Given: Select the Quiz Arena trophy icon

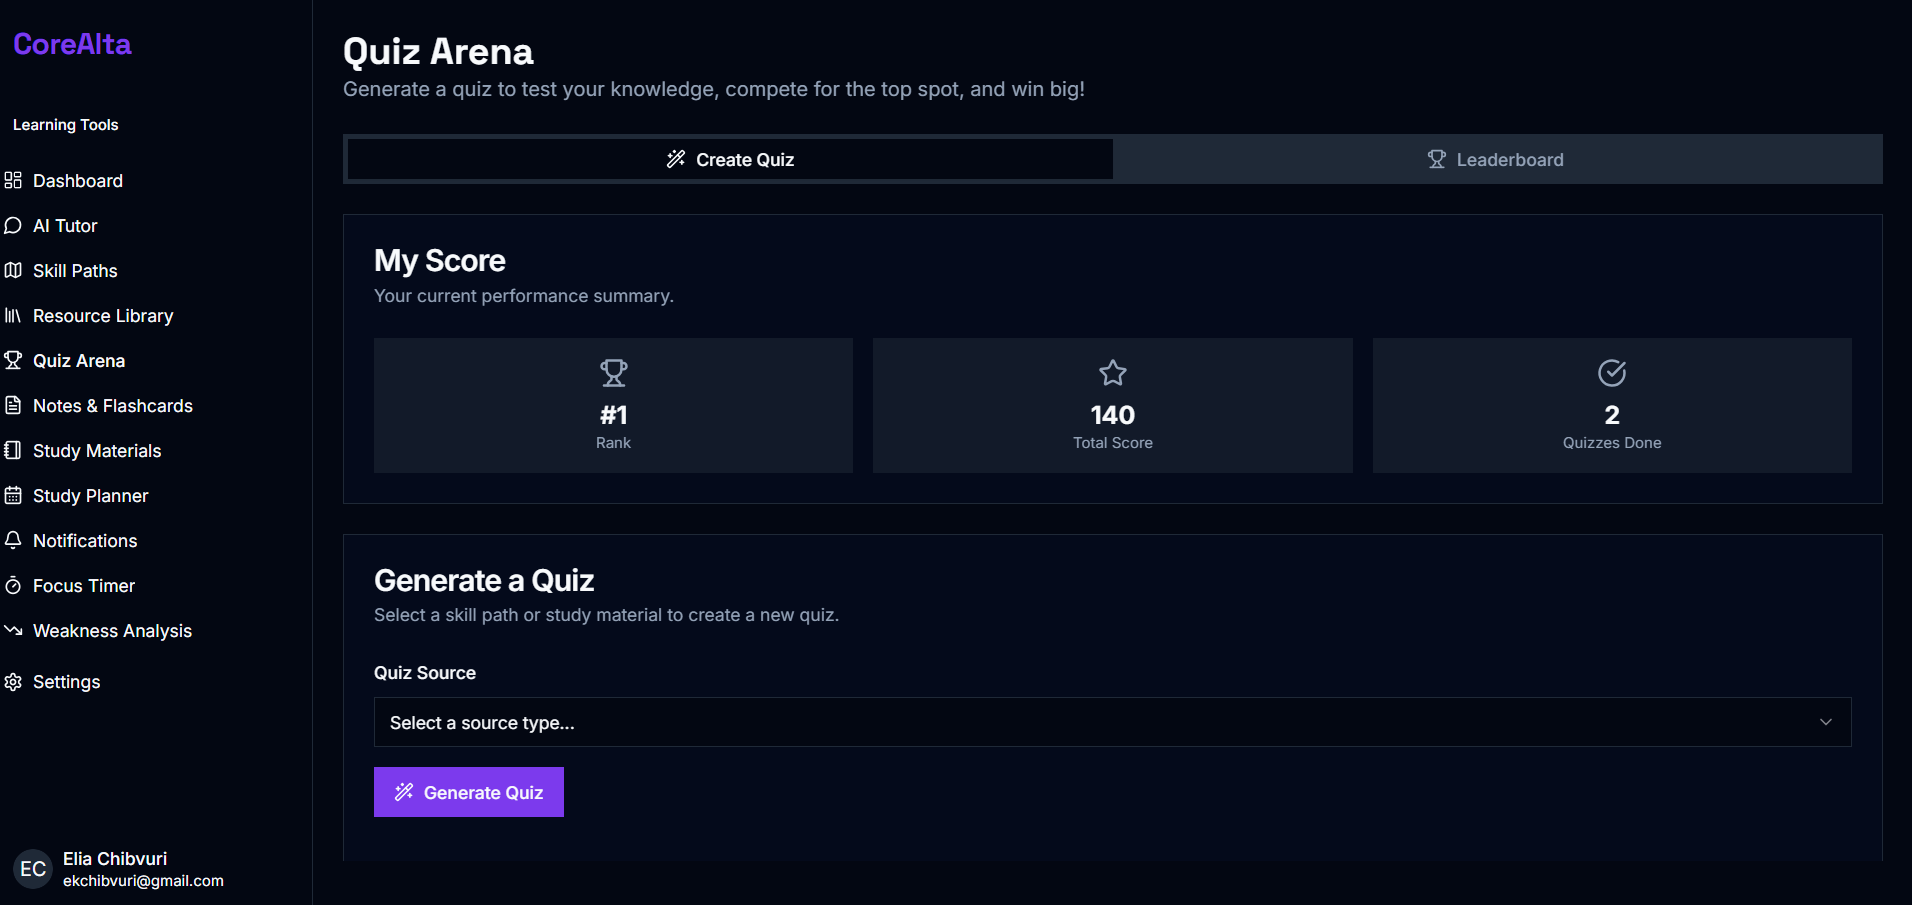Looking at the screenshot, I should 13,360.
